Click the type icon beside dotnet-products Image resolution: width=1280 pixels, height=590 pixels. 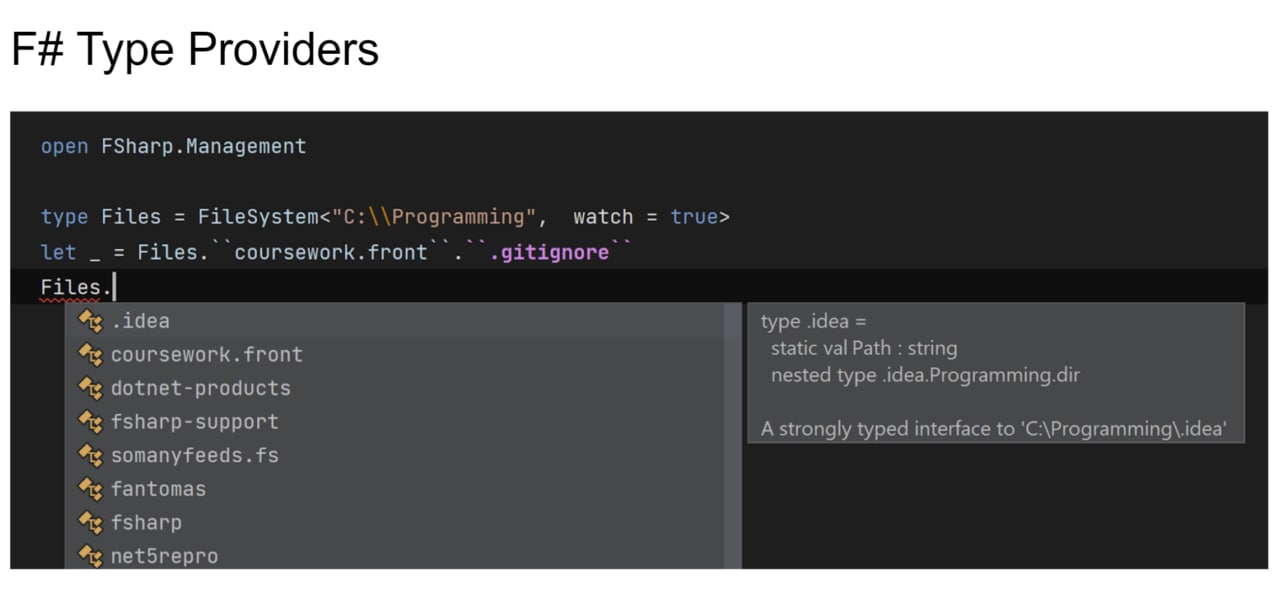point(91,388)
